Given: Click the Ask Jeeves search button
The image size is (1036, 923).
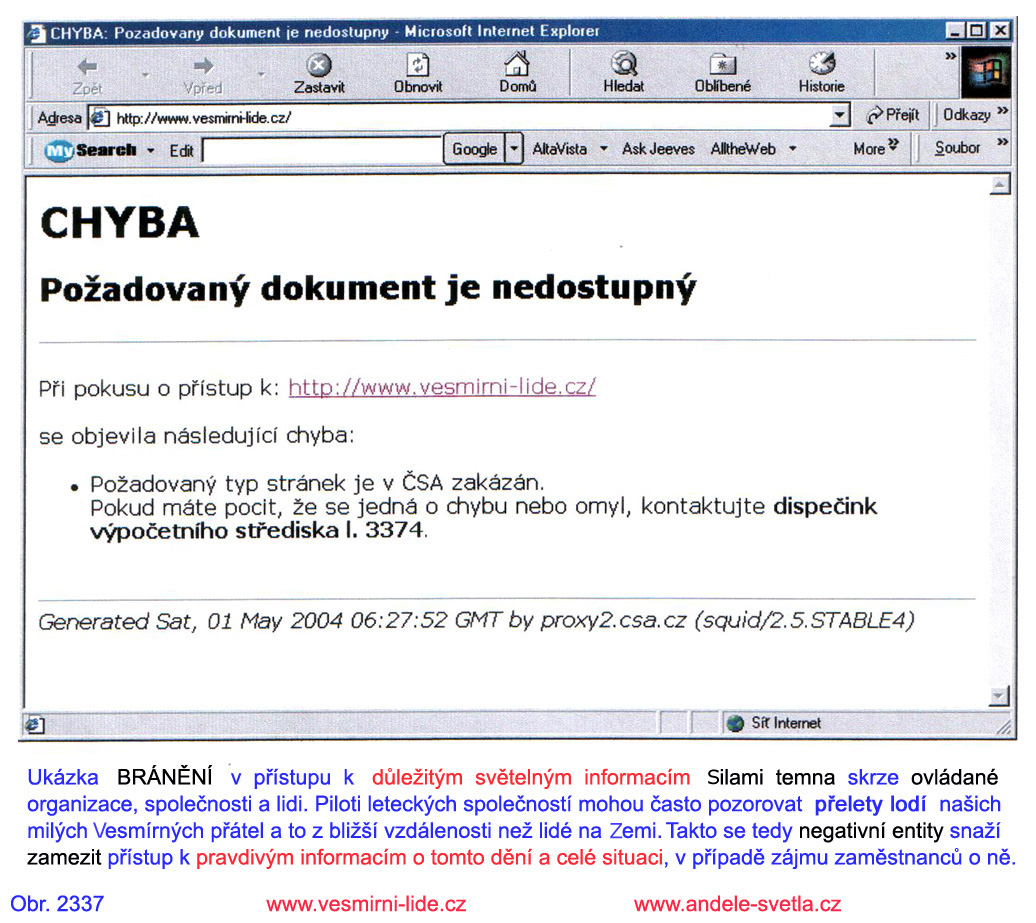Looking at the screenshot, I should 658,149.
